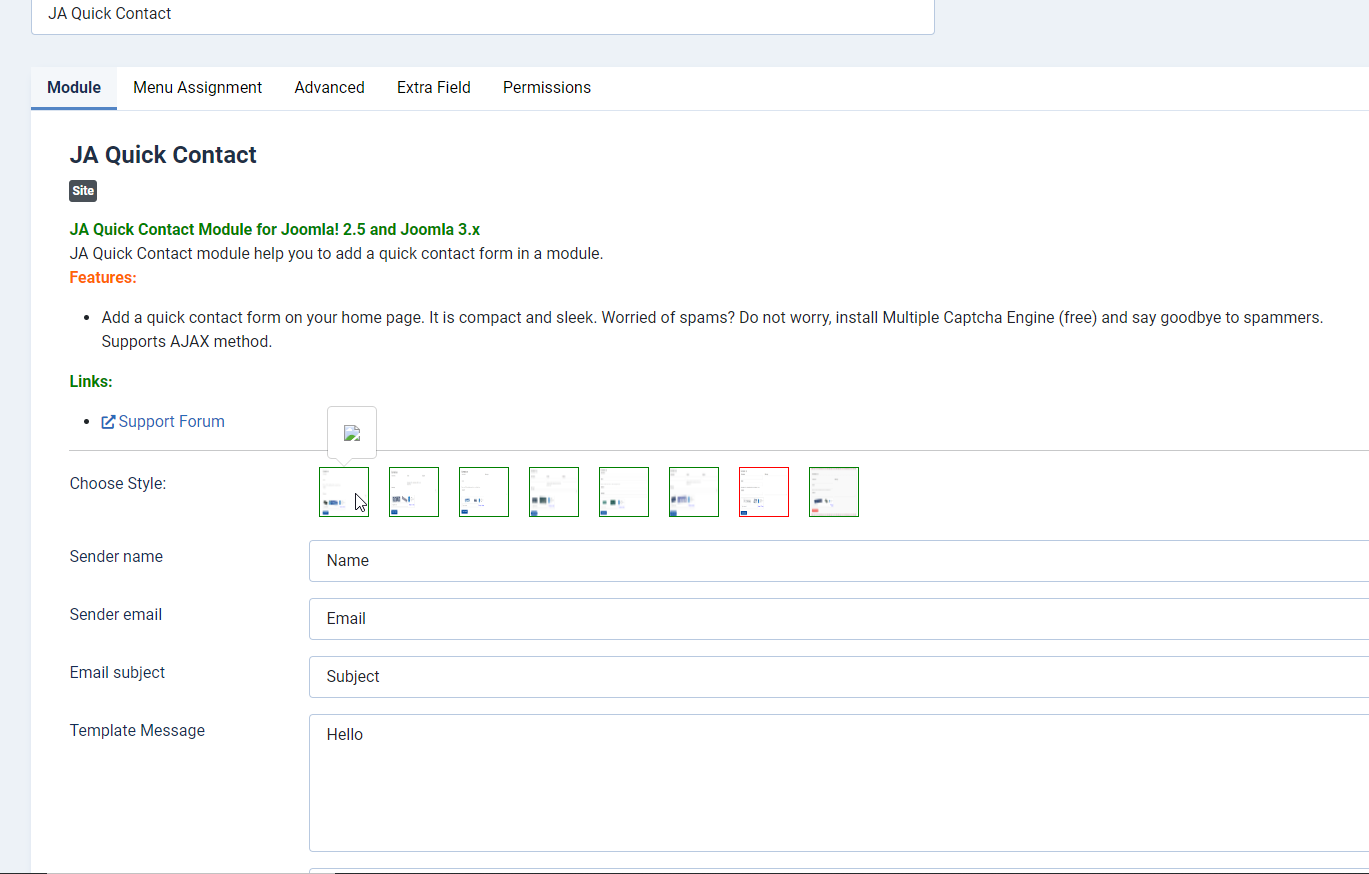This screenshot has height=874, width=1369.
Task: Click the external-link icon beside Support Forum
Action: coord(109,422)
